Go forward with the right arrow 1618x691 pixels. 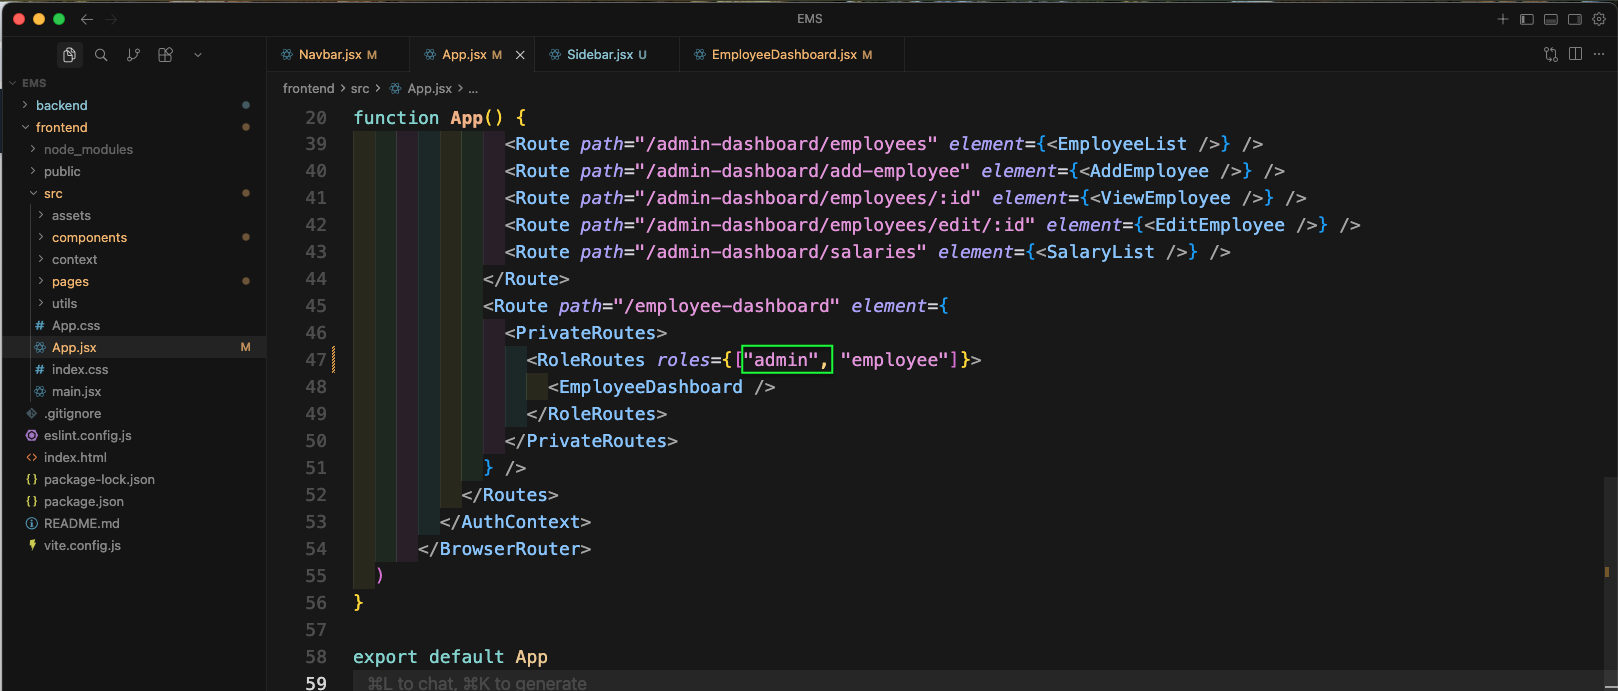pos(111,19)
